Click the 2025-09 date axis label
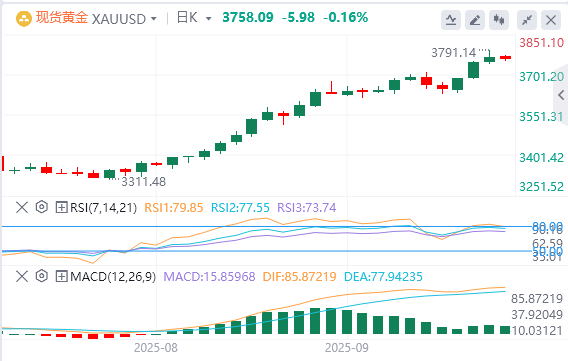 347,348
